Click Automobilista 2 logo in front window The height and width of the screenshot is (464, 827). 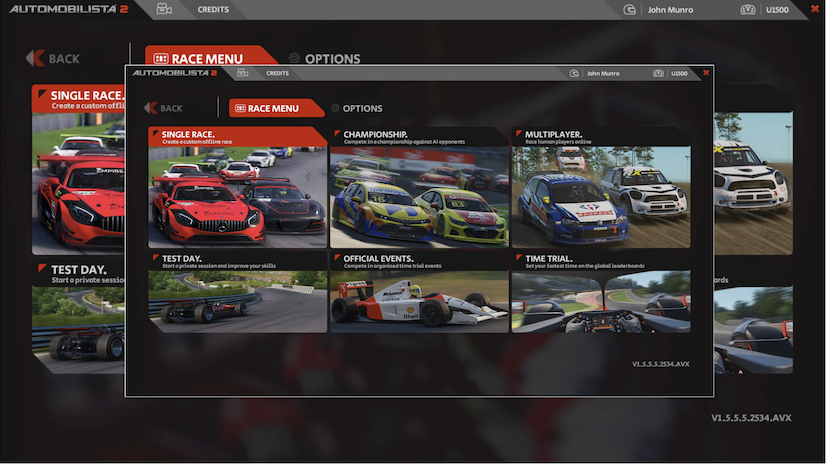point(175,73)
